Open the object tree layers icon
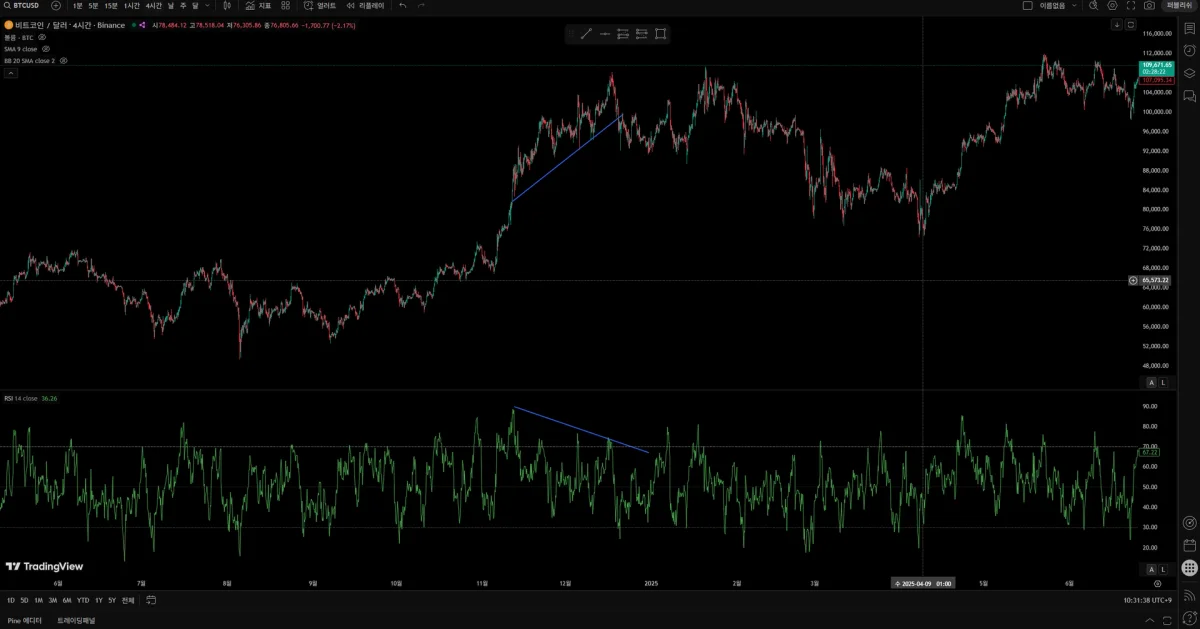Screen dimensions: 1200x629 [x=1189, y=73]
